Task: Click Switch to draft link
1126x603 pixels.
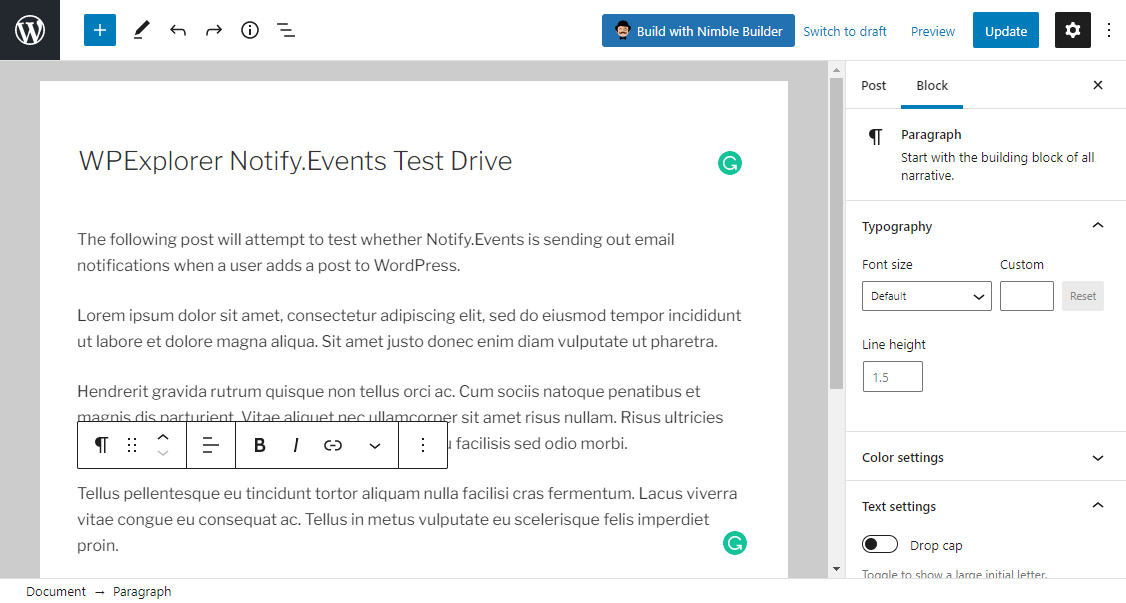Action: click(x=844, y=31)
